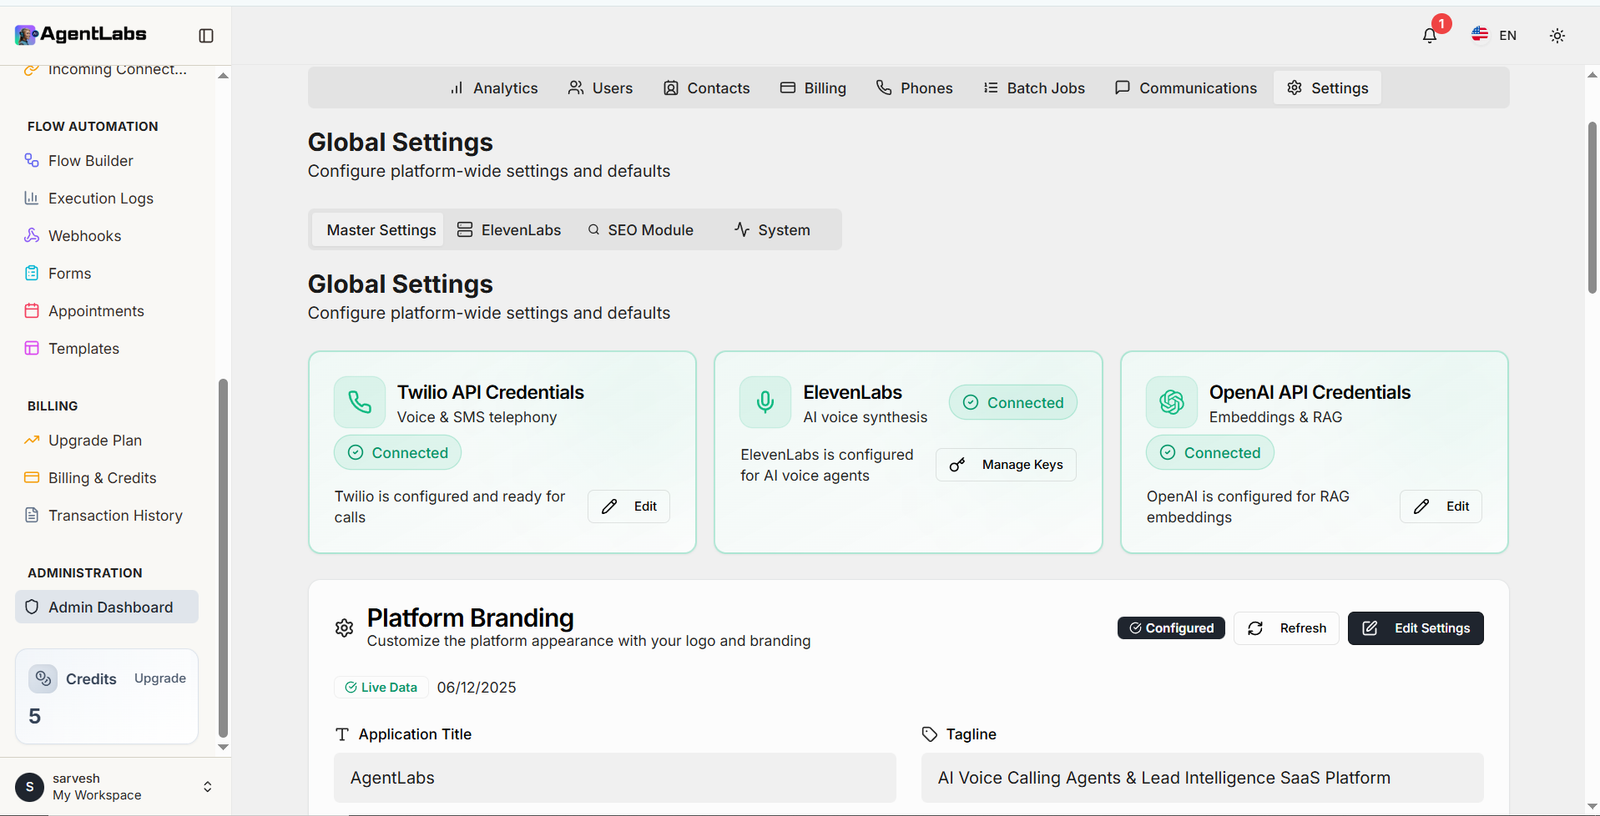
Task: Click the credits count 5
Action: [35, 716]
